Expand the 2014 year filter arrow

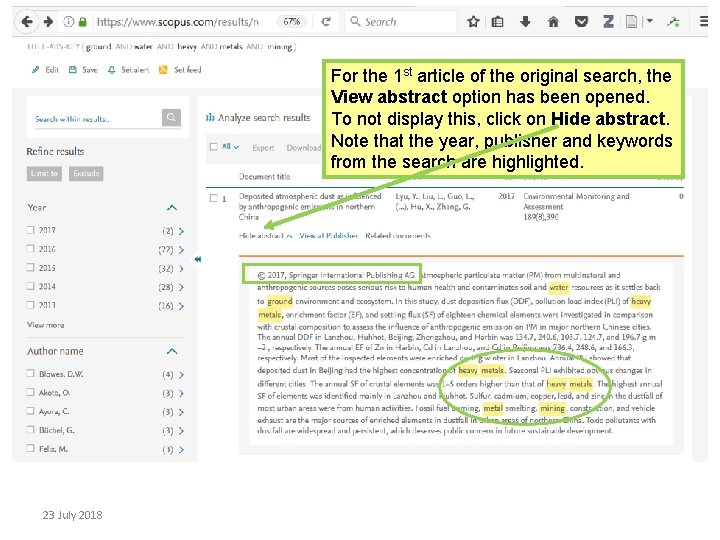point(181,287)
